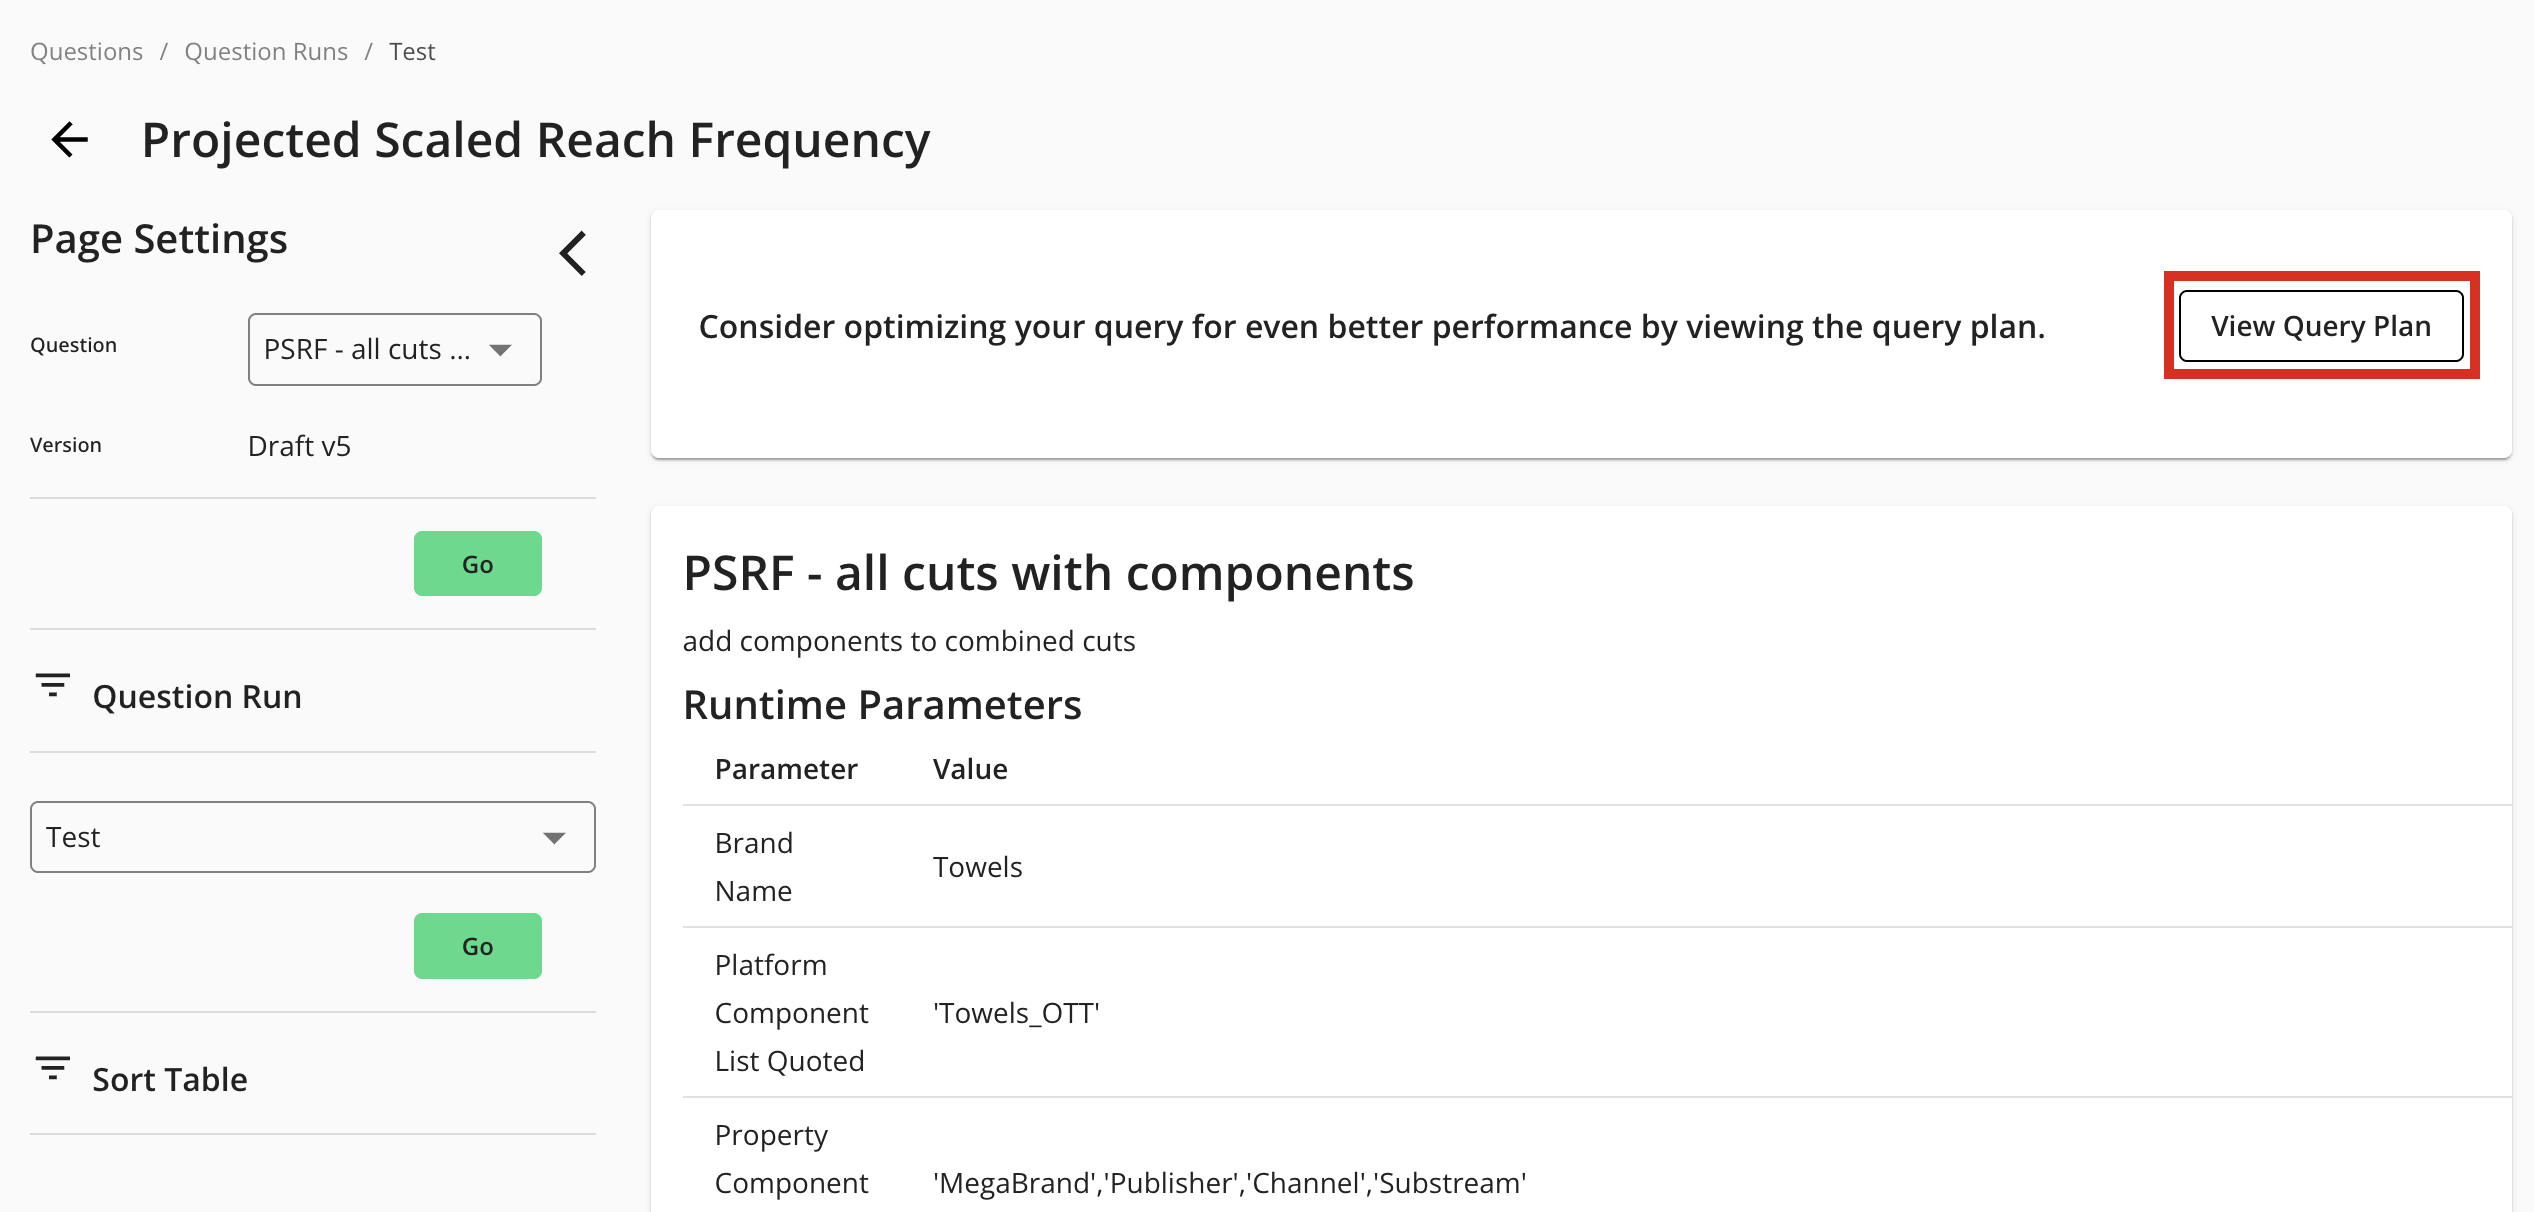Collapse the Page Settings panel chevron
Screen dimensions: 2534x1212
pos(573,253)
